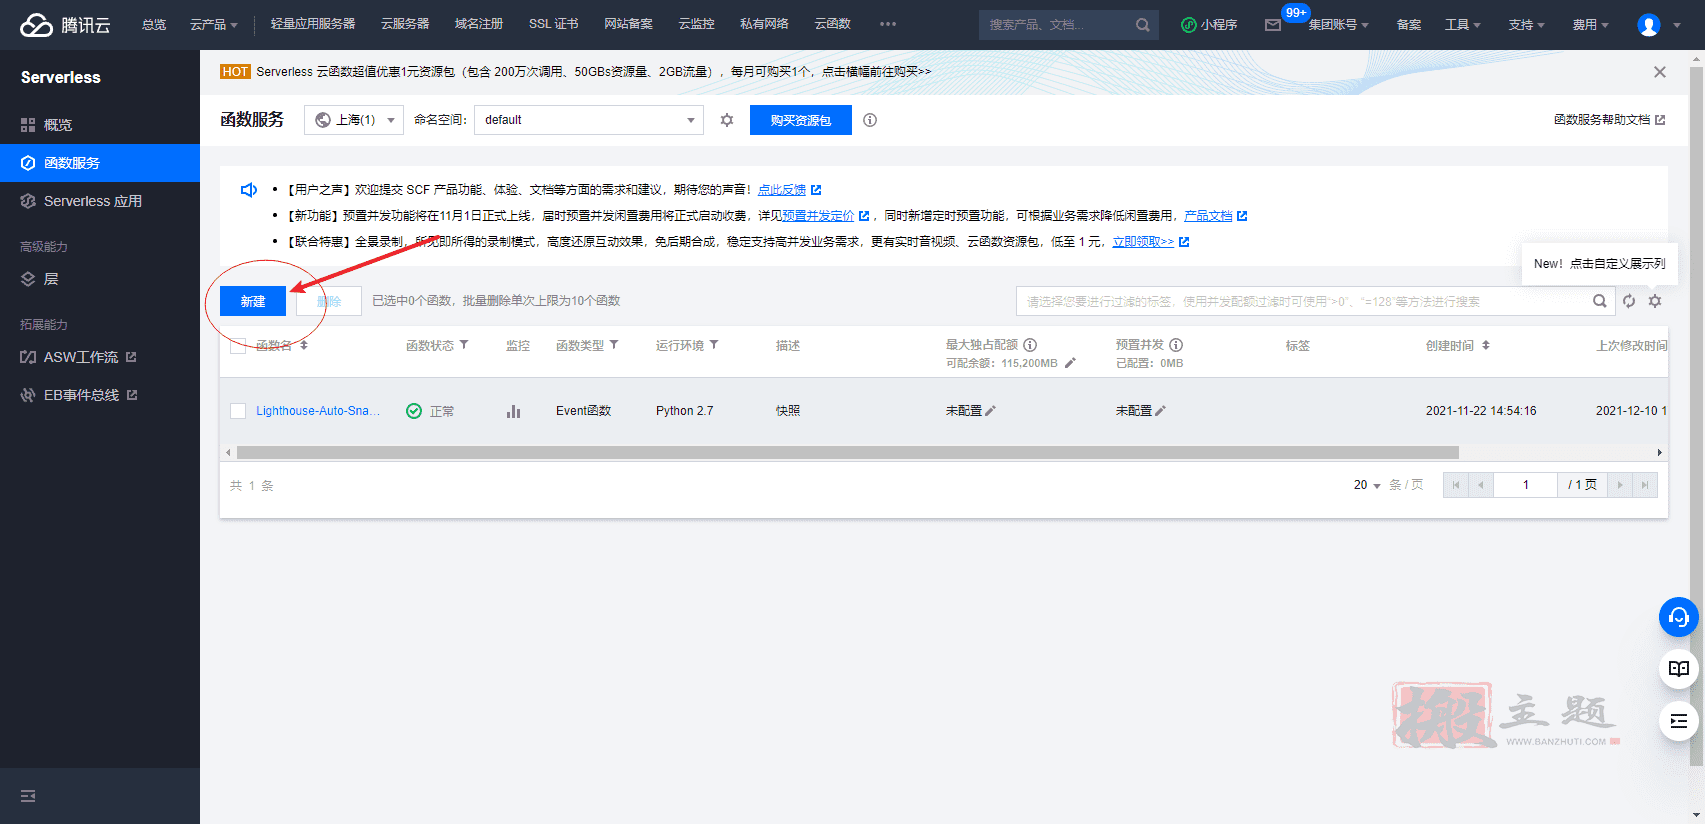1705x824 pixels.
Task: Open 轻量应用服务器 in top navigation
Action: pos(313,24)
